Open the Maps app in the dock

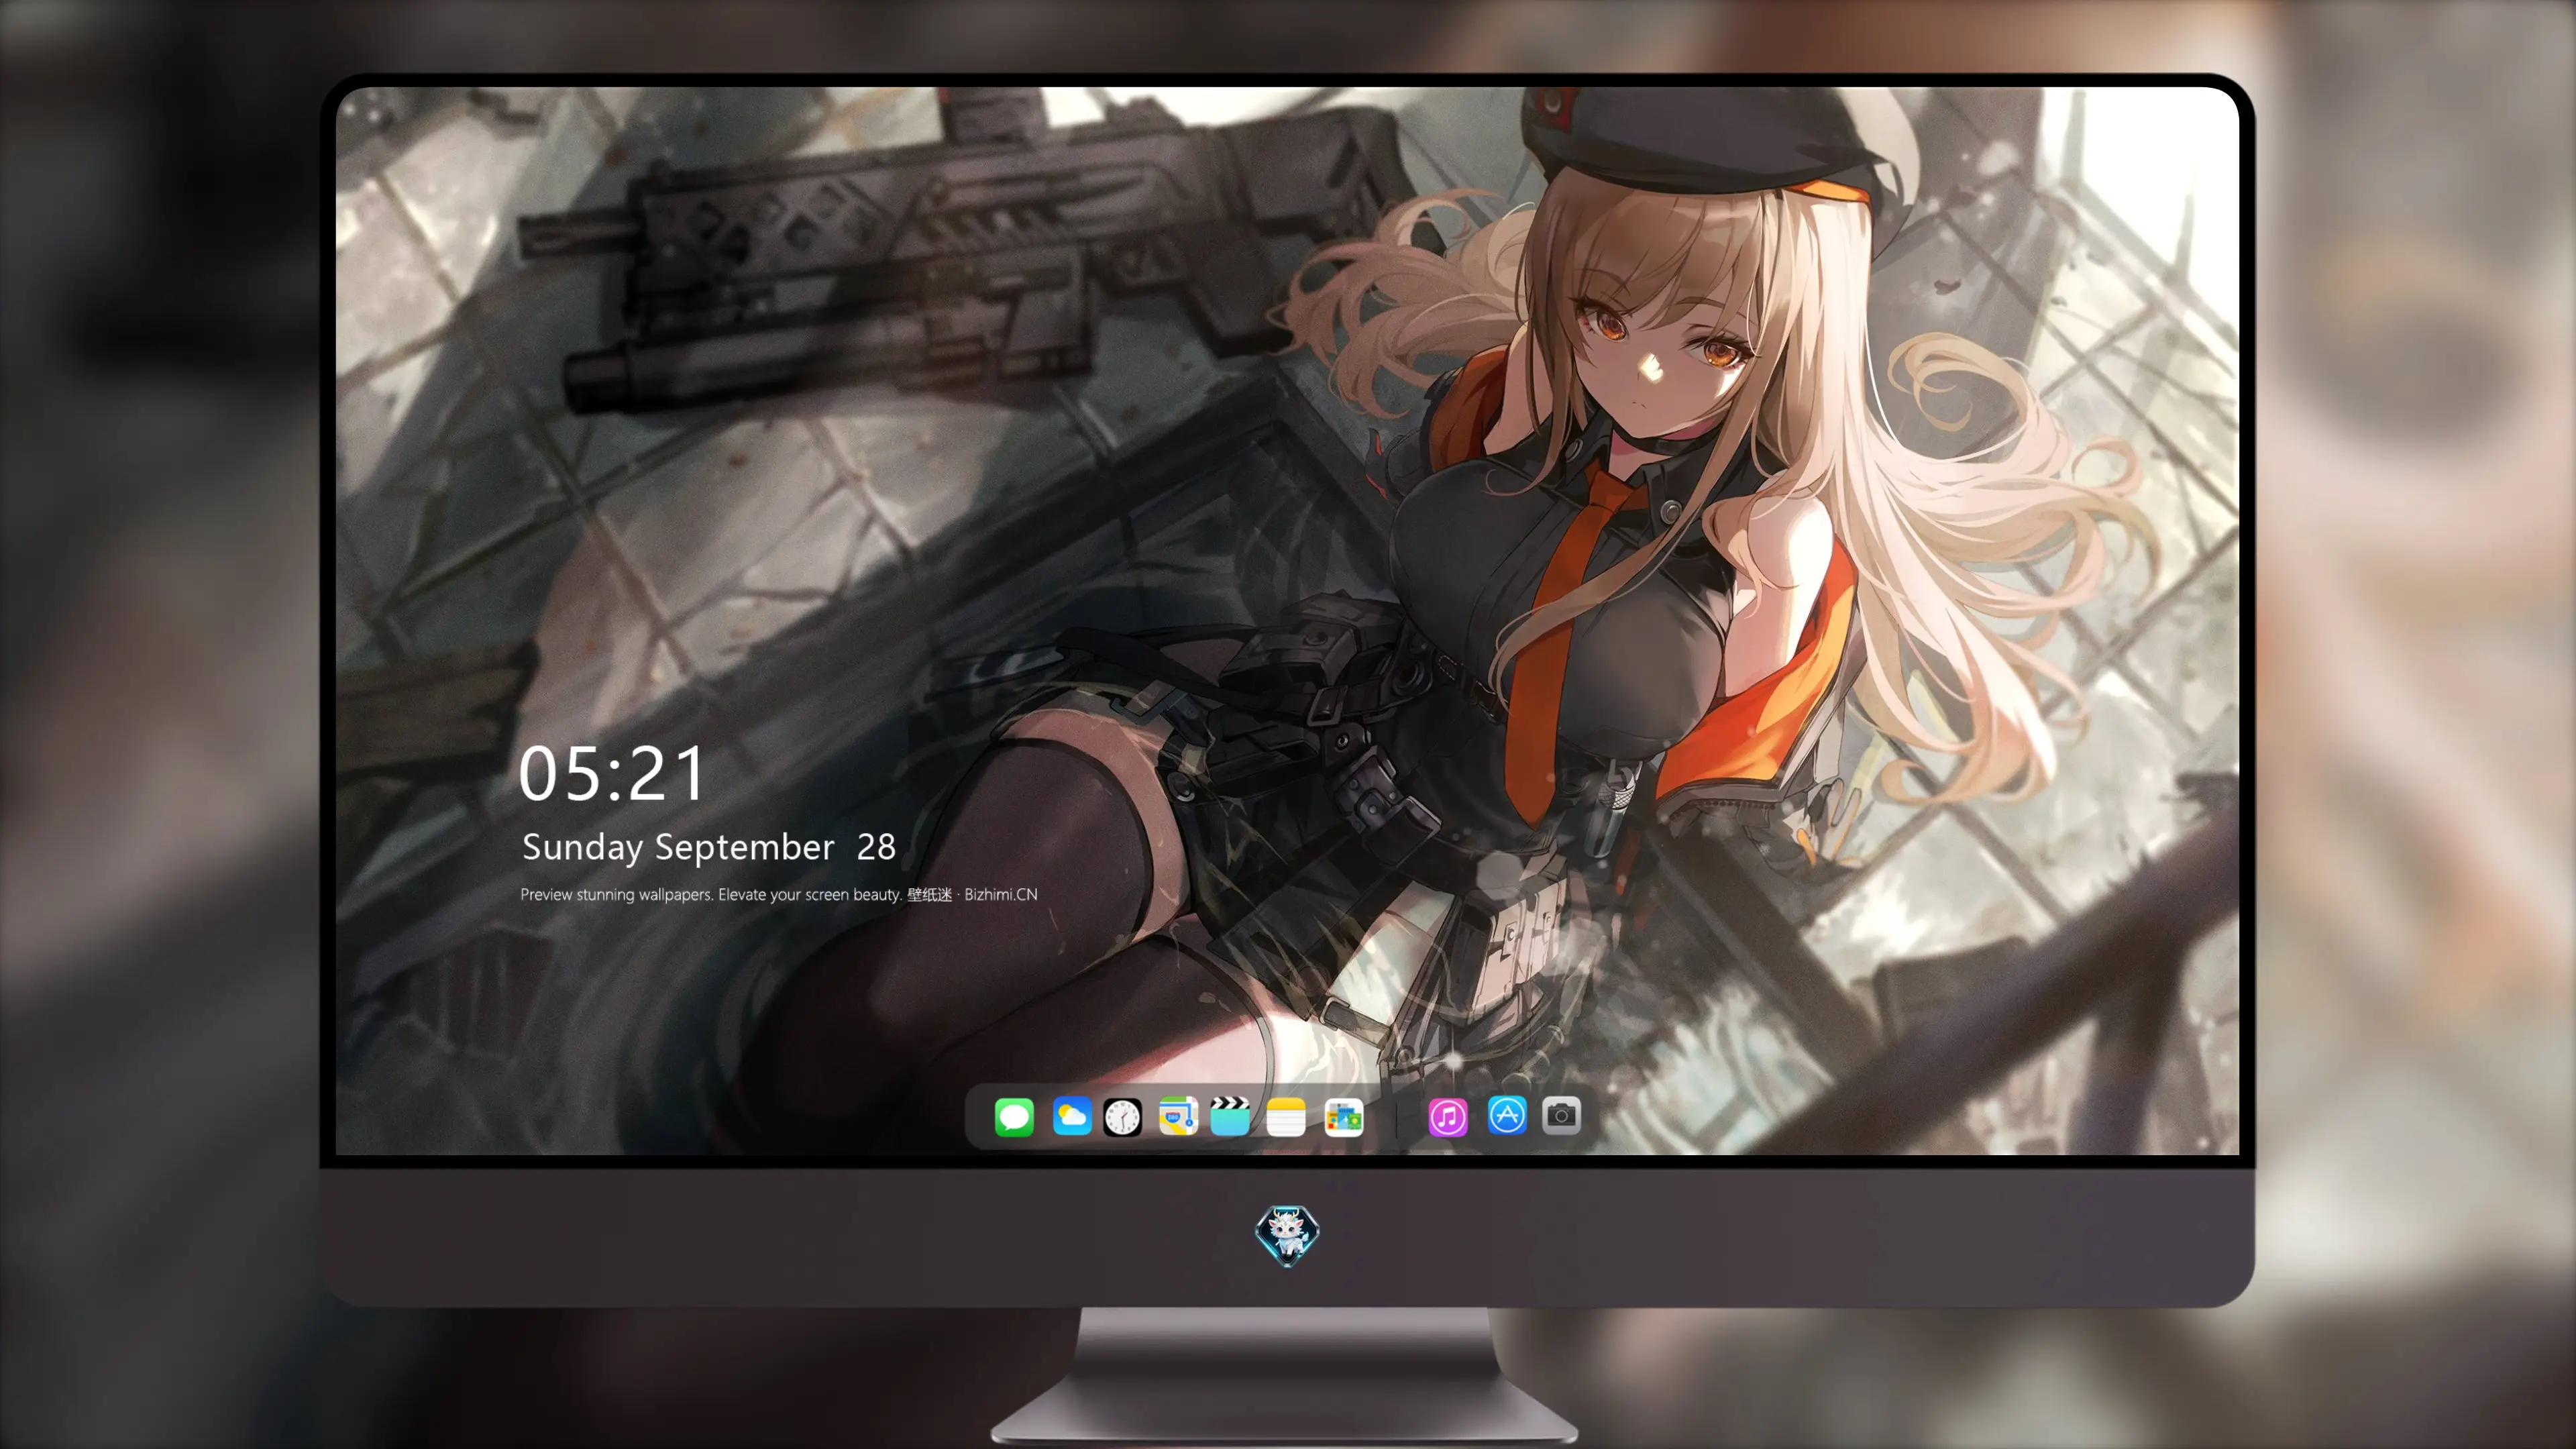tap(1178, 1116)
